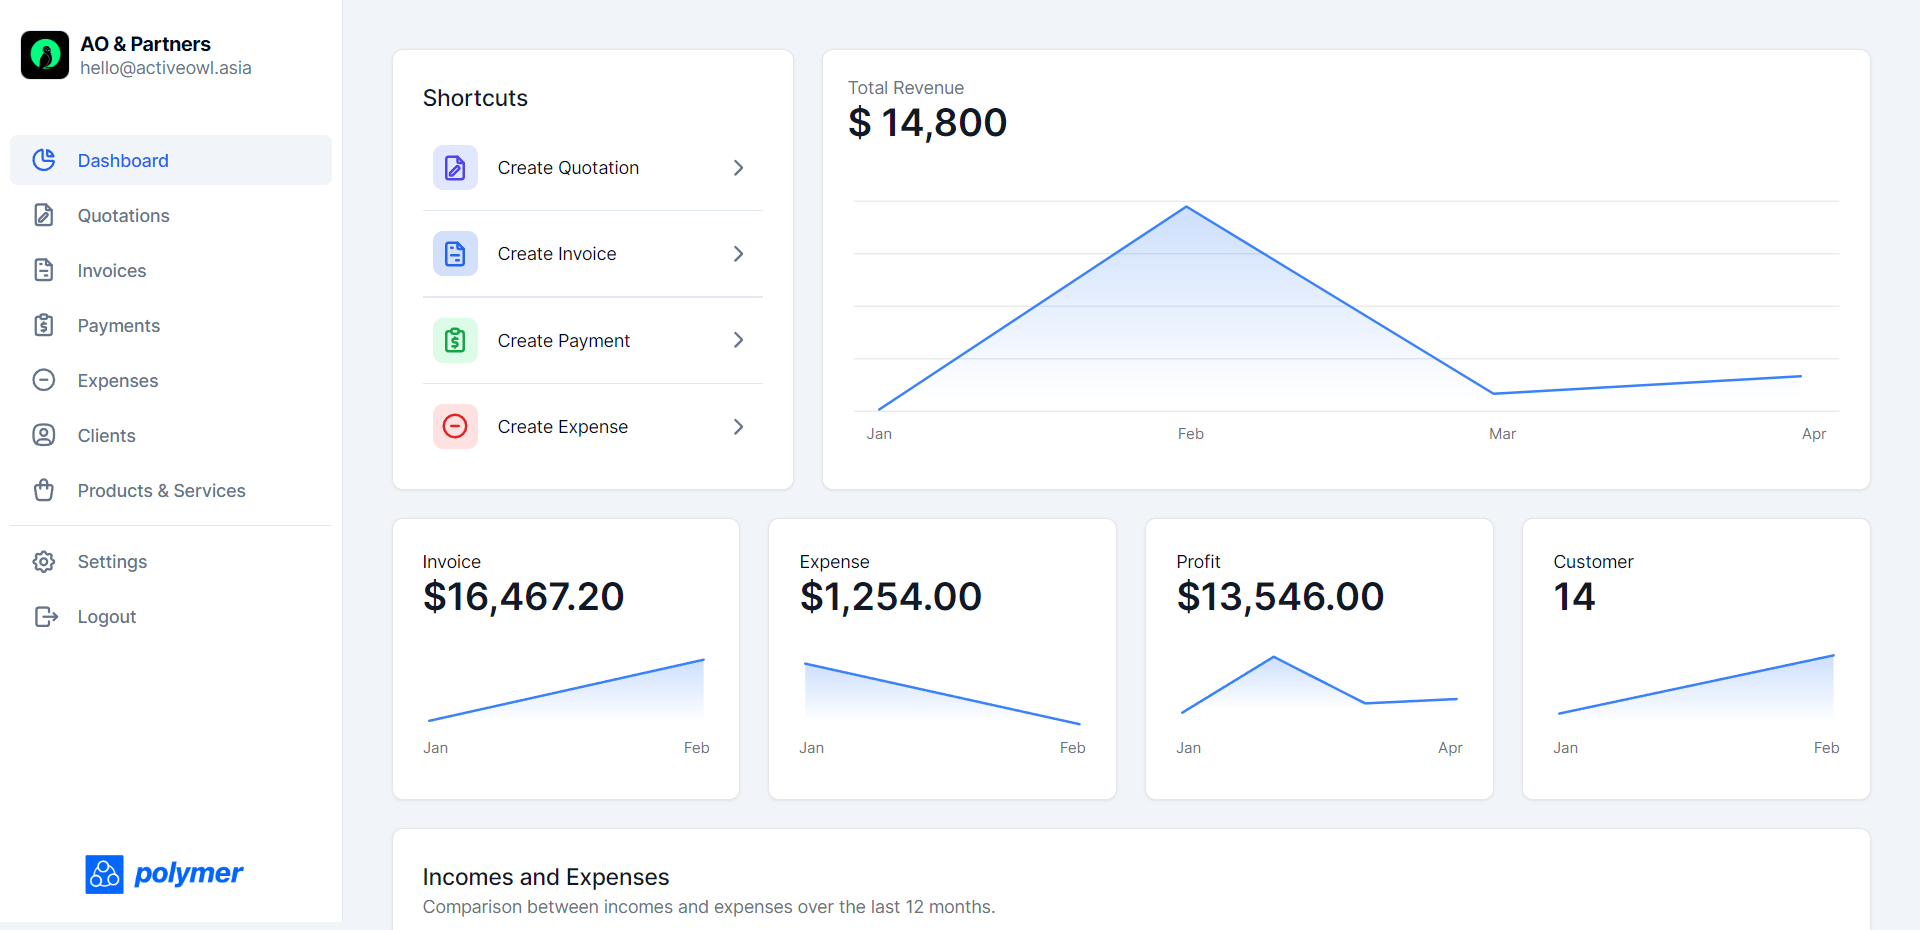
Task: Click the Payments clipboard icon in sidebar
Action: [x=44, y=325]
